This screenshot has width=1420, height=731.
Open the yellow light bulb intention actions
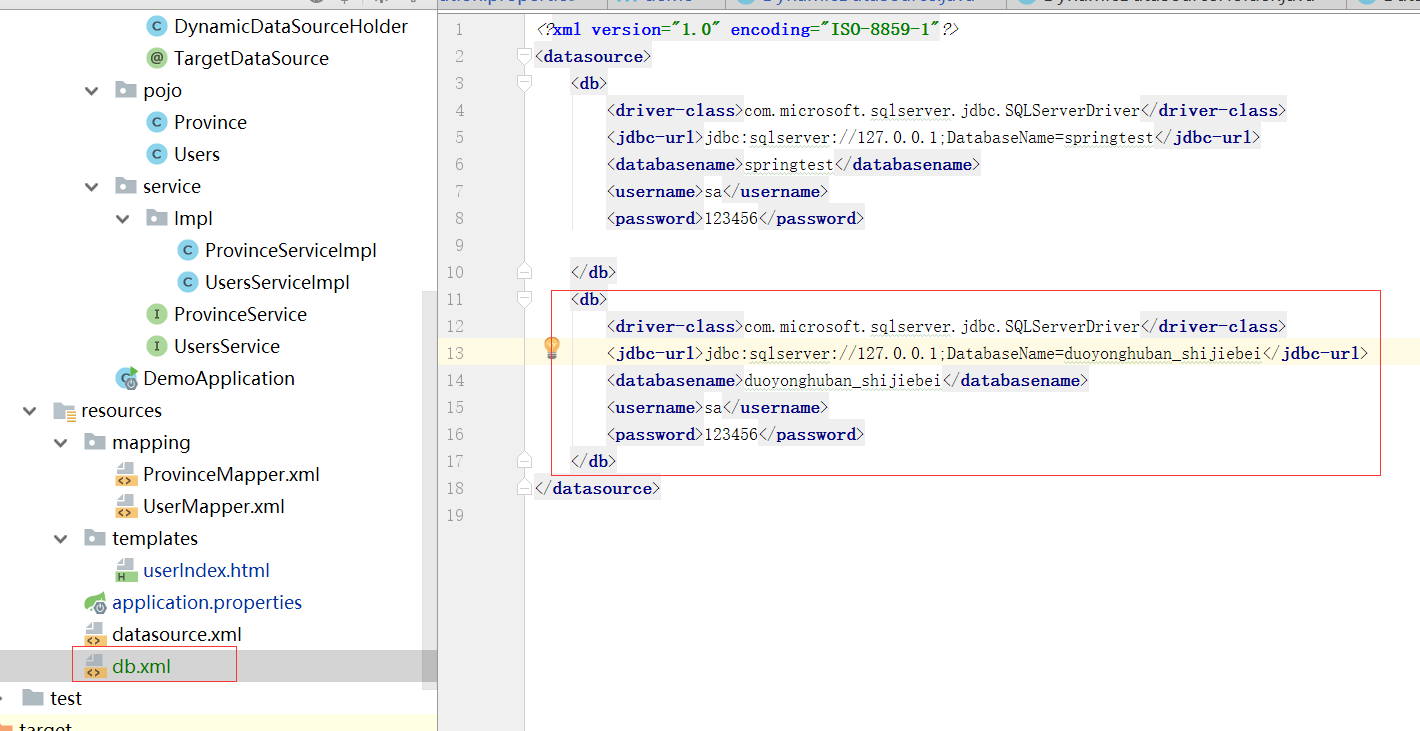click(x=551, y=348)
